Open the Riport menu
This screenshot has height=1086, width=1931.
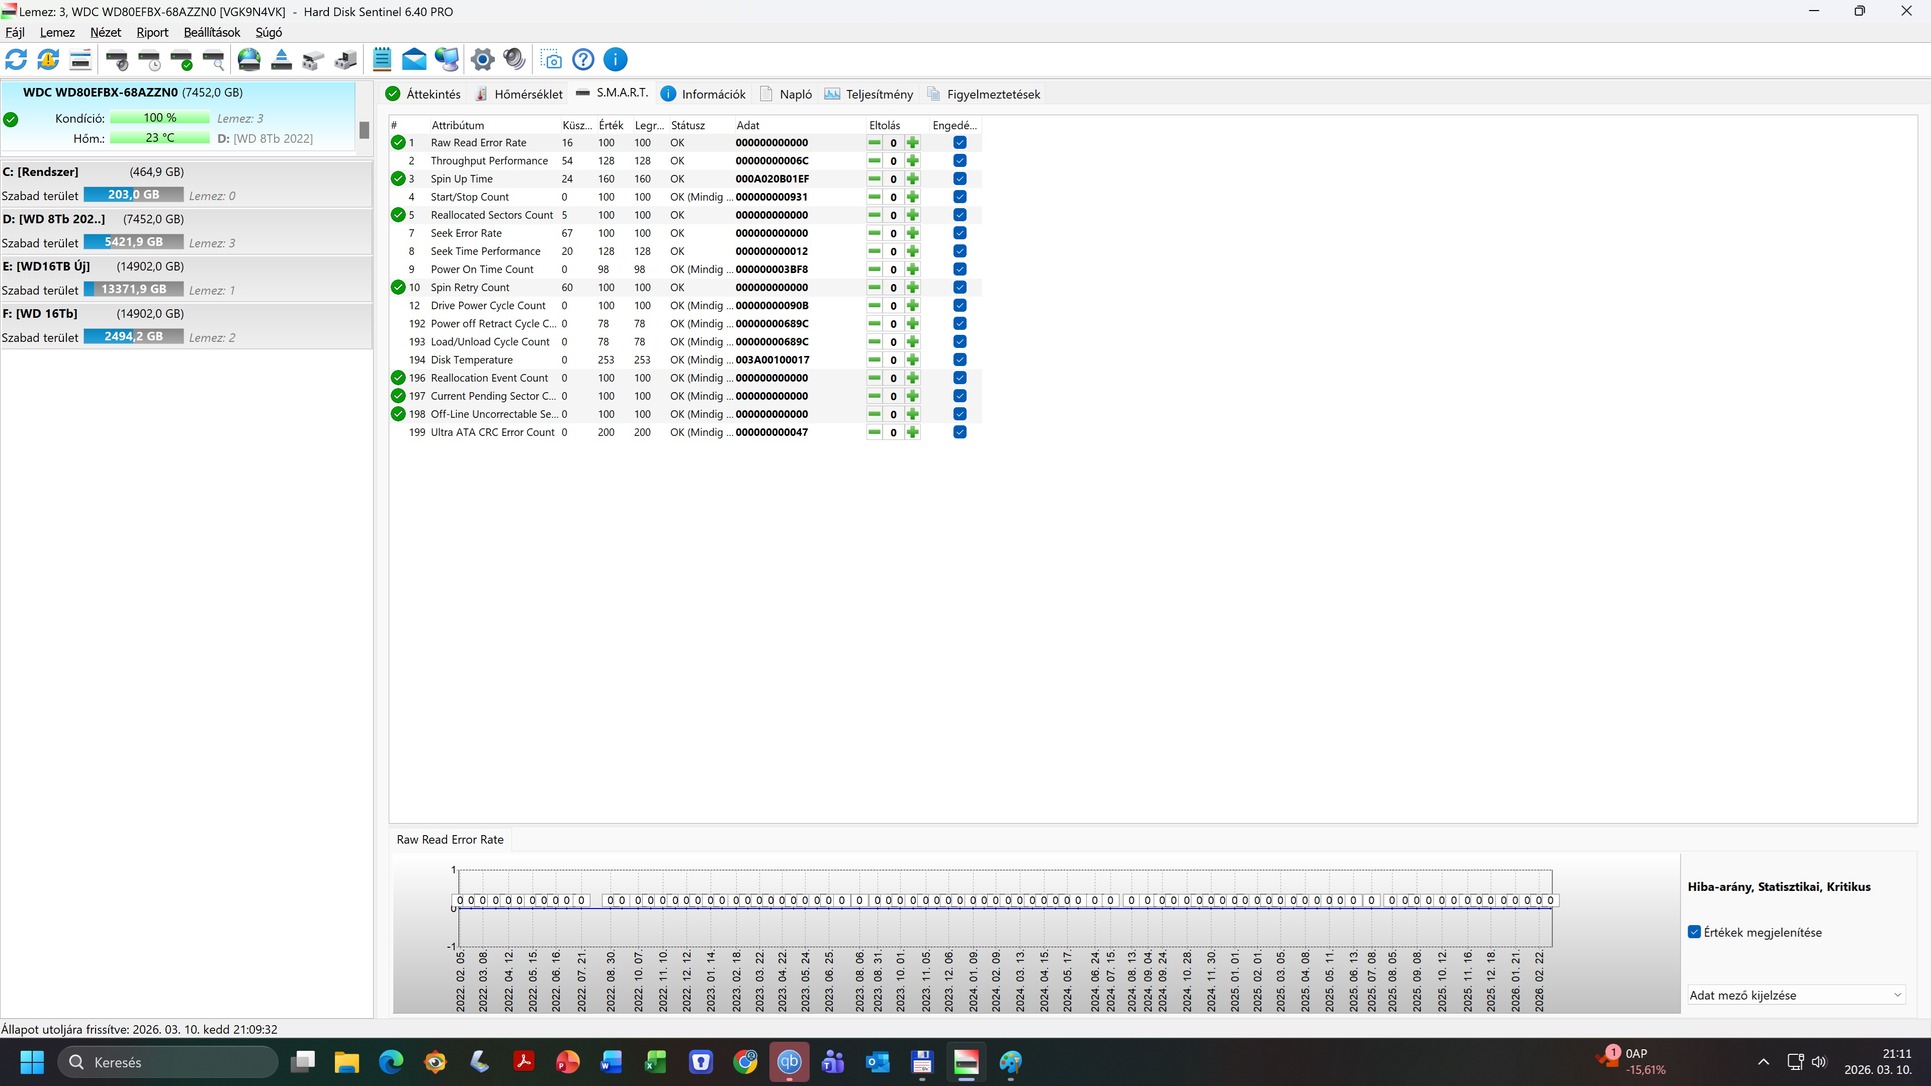click(x=152, y=32)
